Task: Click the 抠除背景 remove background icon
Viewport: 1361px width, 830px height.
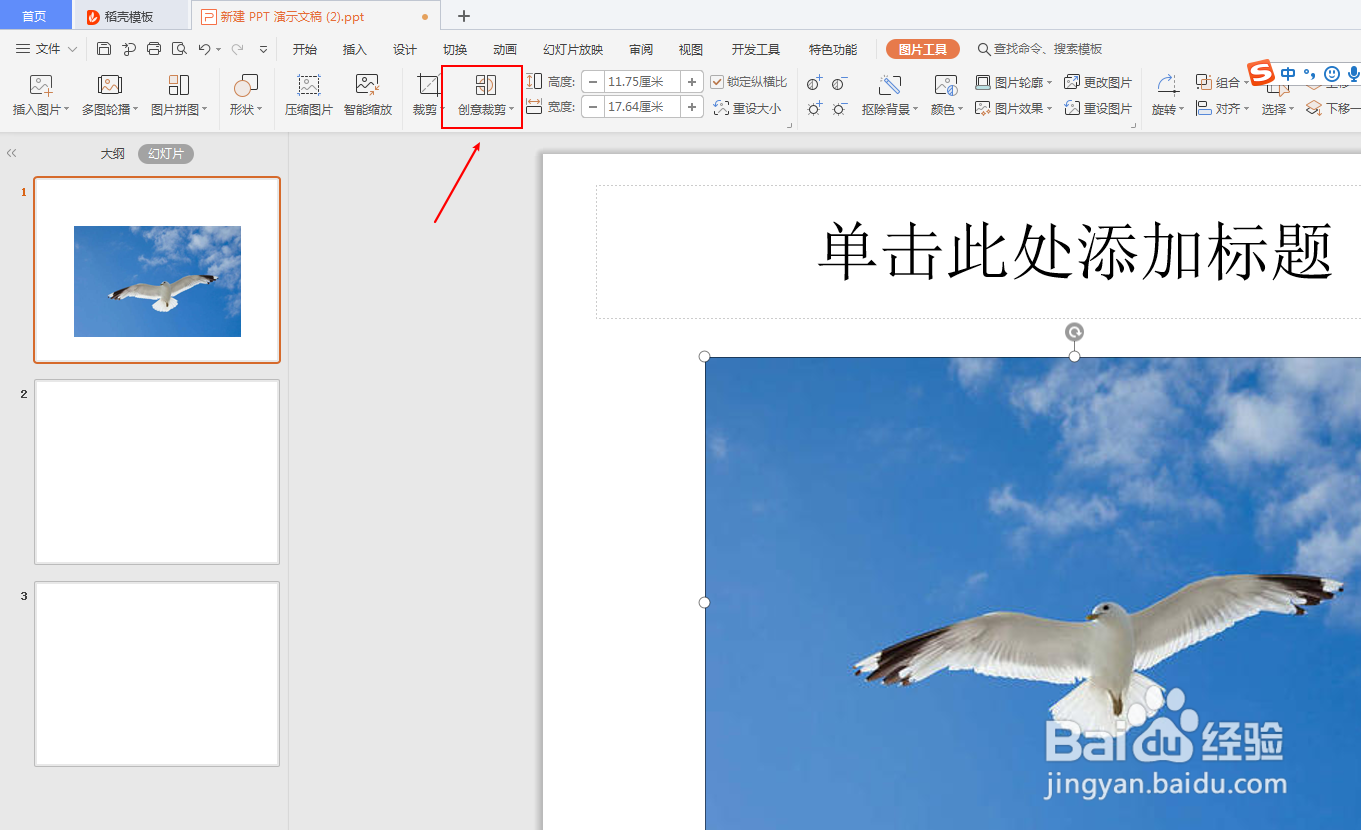Action: click(889, 85)
